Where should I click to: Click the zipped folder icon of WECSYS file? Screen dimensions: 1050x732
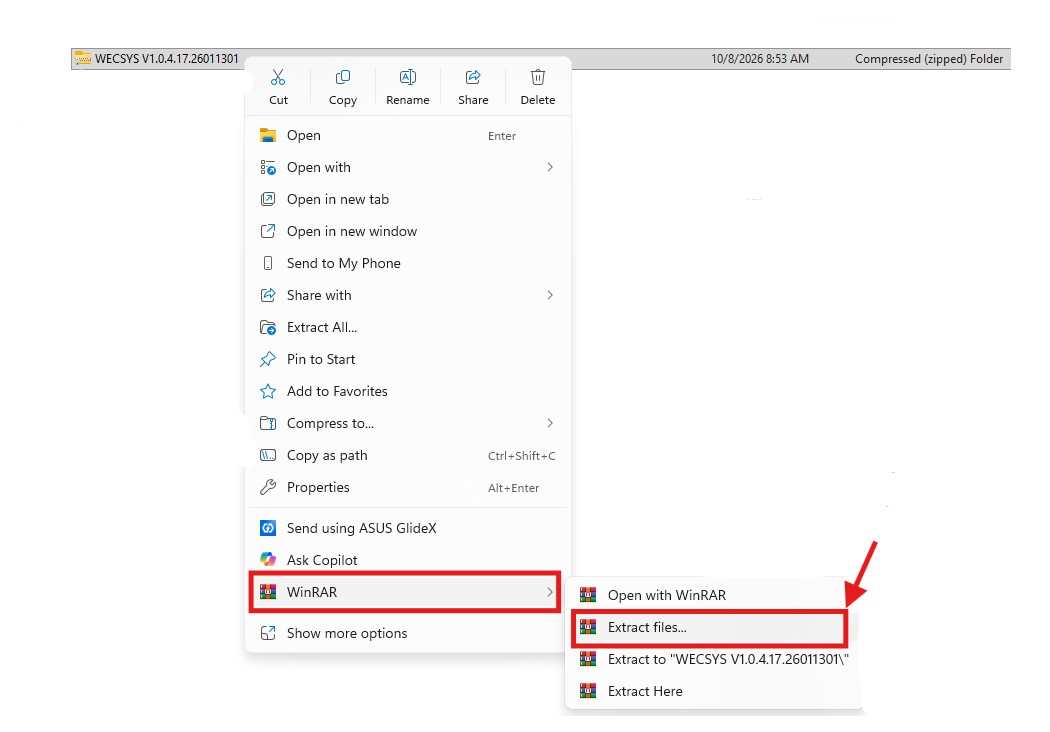83,58
